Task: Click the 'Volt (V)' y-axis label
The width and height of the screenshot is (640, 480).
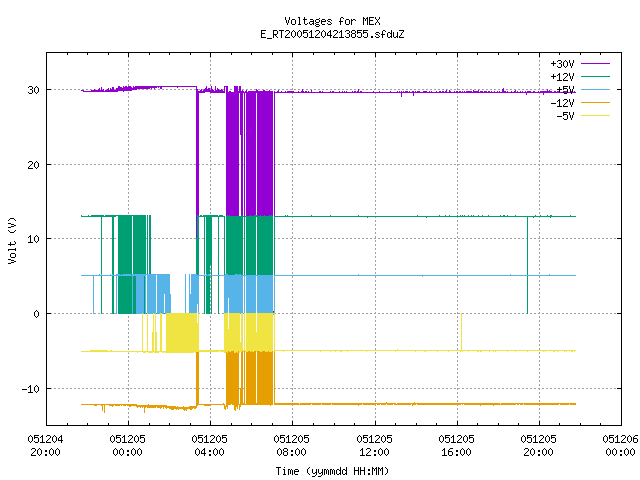Action: [x=12, y=240]
